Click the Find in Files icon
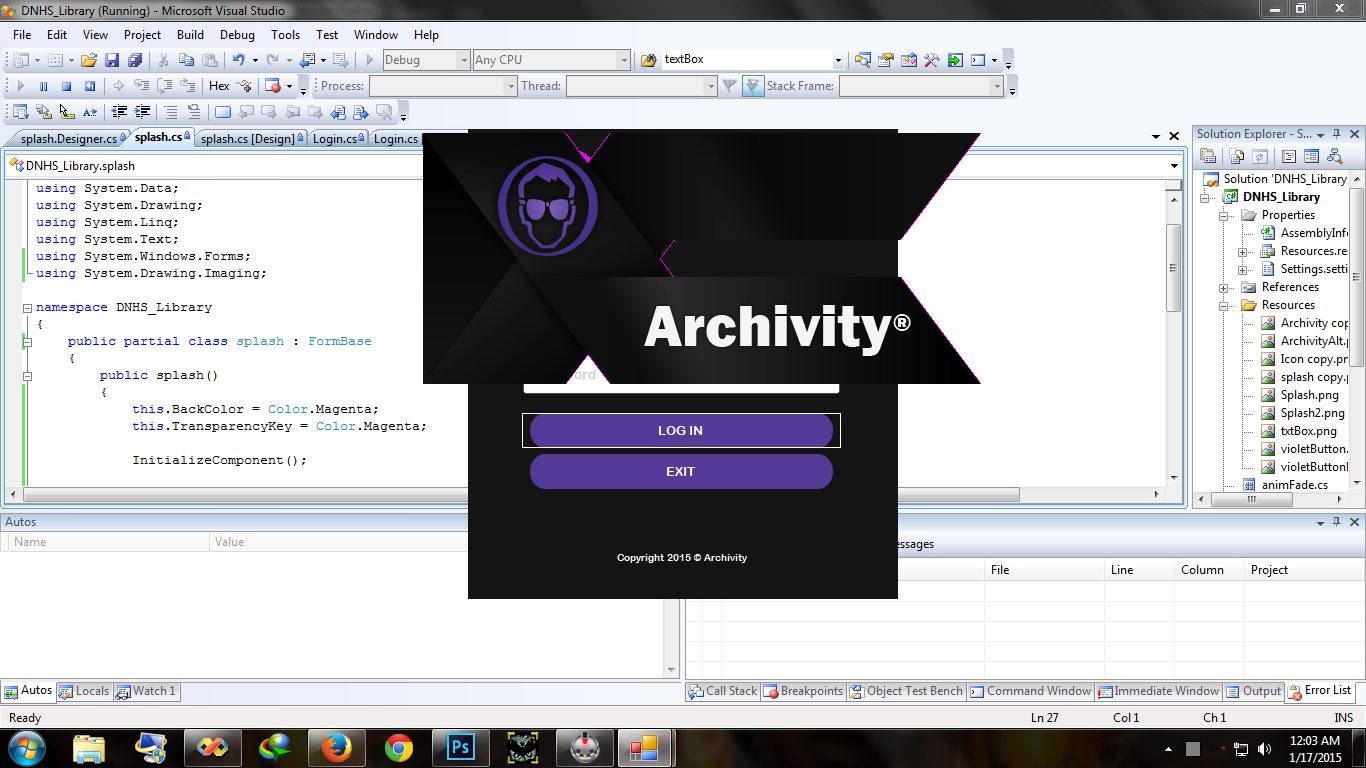 pyautogui.click(x=648, y=60)
